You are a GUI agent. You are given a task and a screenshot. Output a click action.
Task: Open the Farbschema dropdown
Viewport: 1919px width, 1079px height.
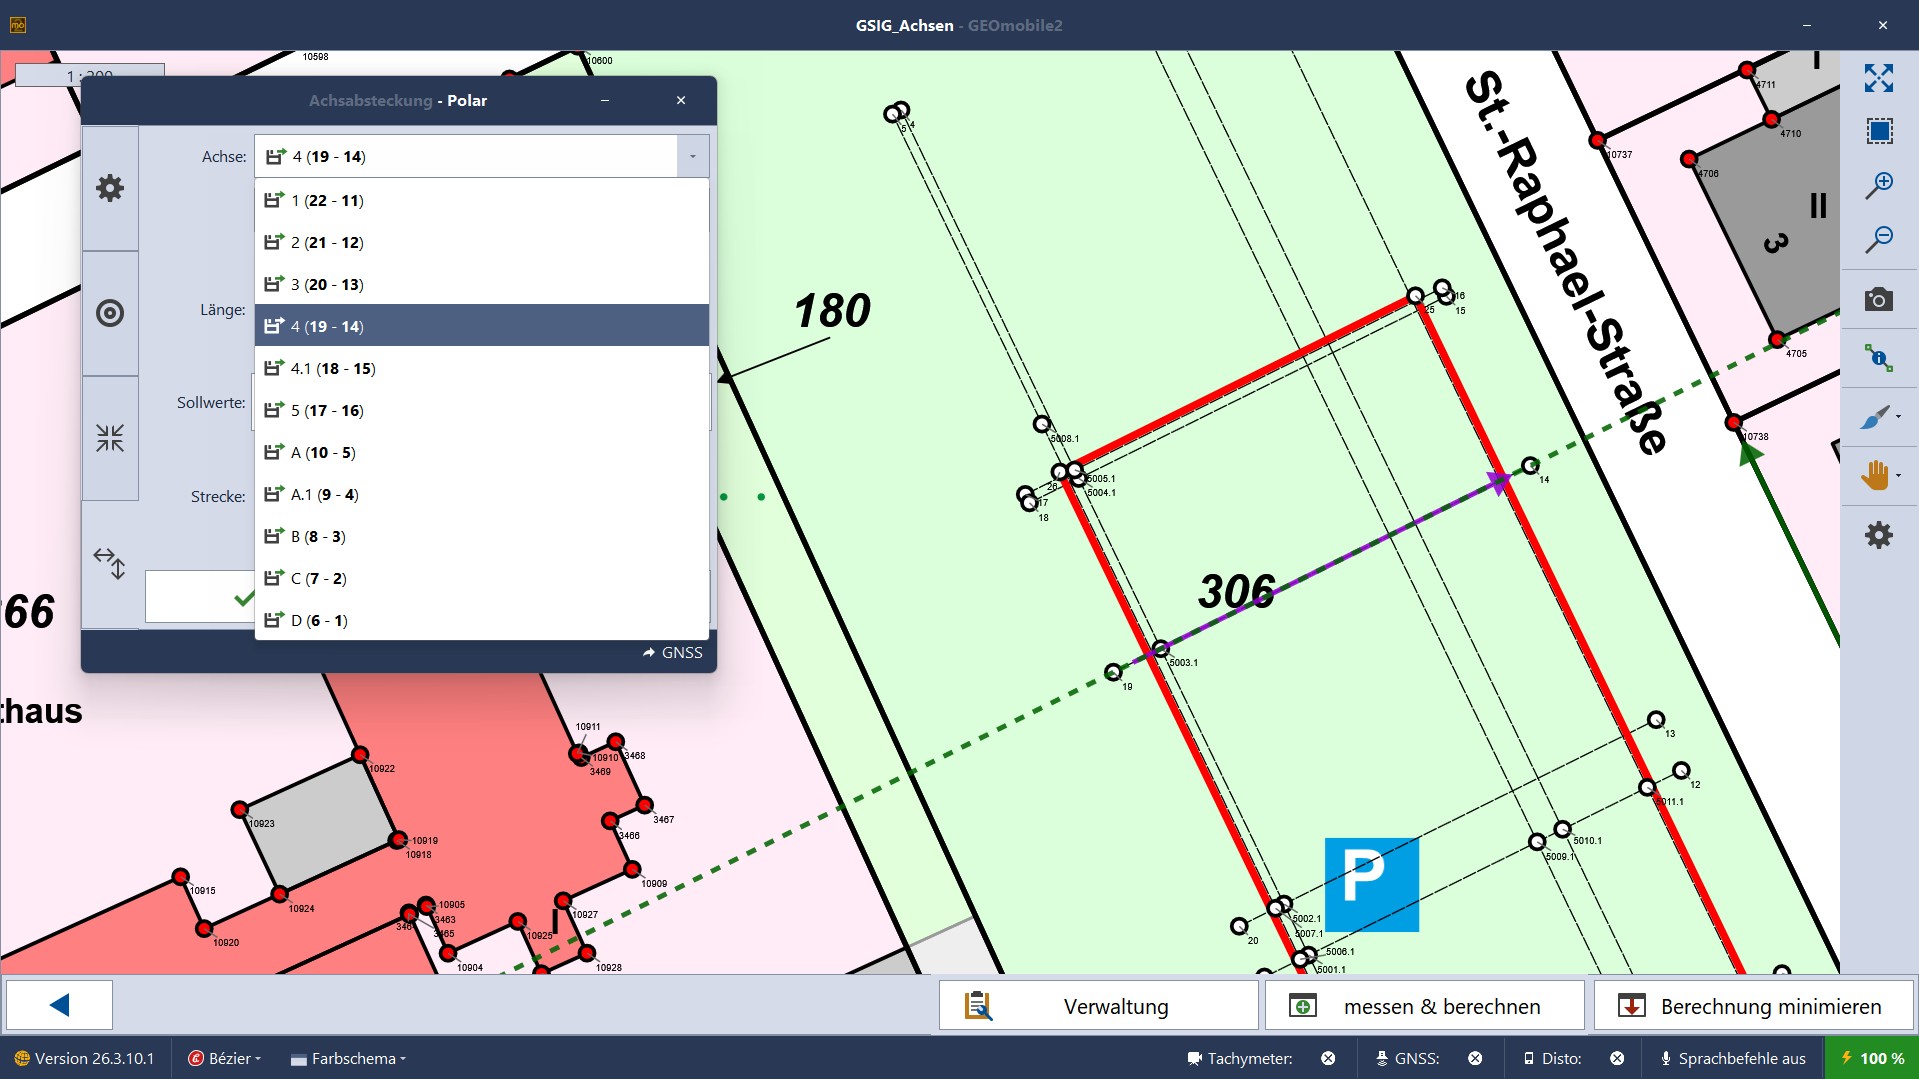[348, 1058]
